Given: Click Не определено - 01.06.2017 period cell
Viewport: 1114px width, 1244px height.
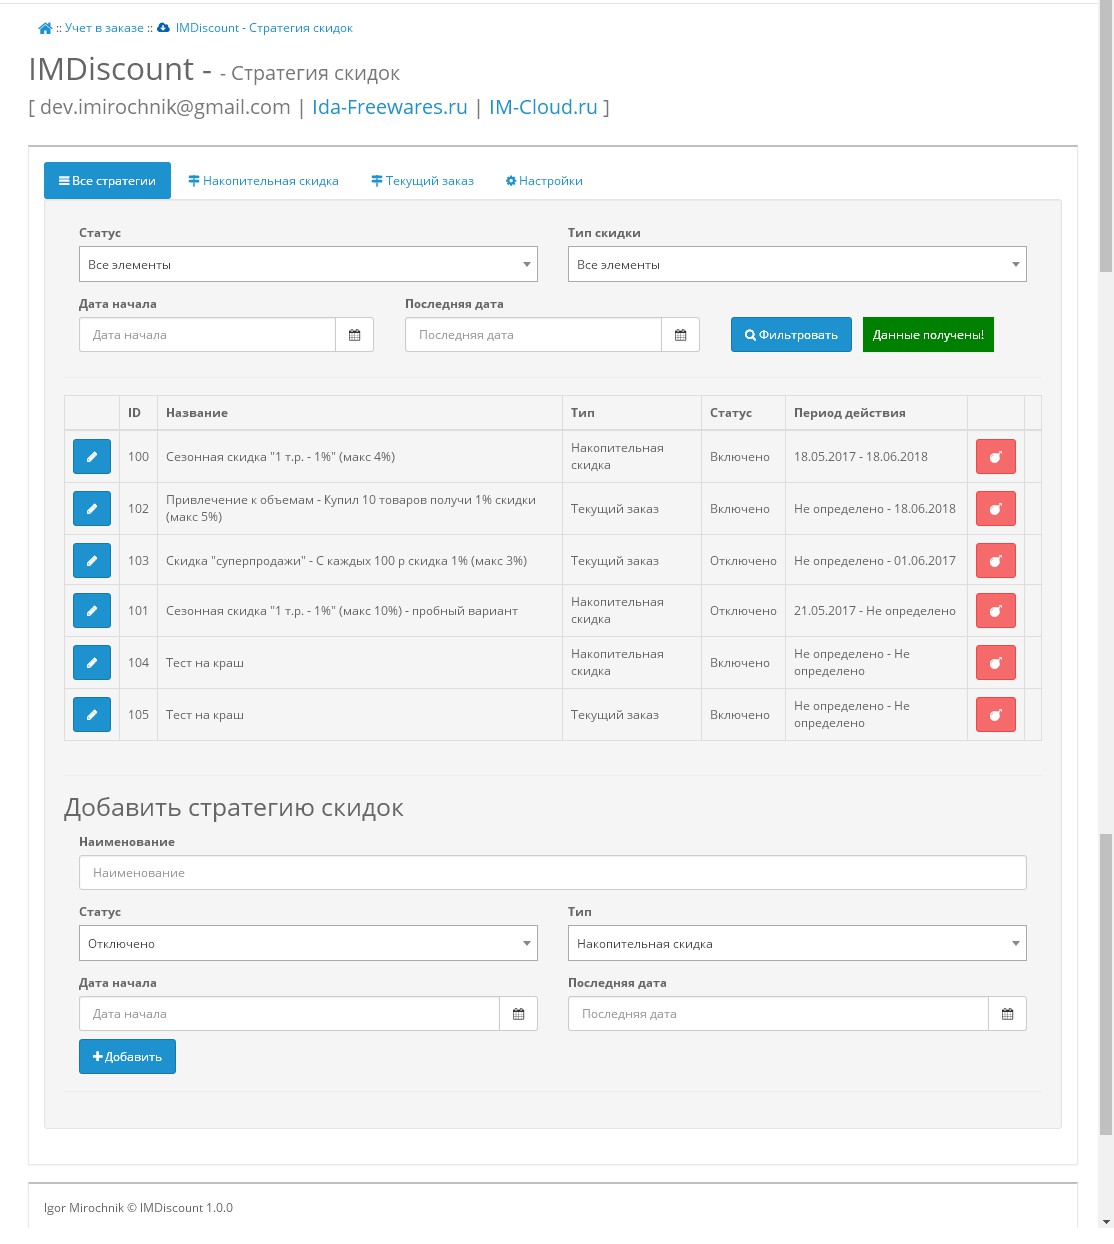Looking at the screenshot, I should pyautogui.click(x=875, y=561).
